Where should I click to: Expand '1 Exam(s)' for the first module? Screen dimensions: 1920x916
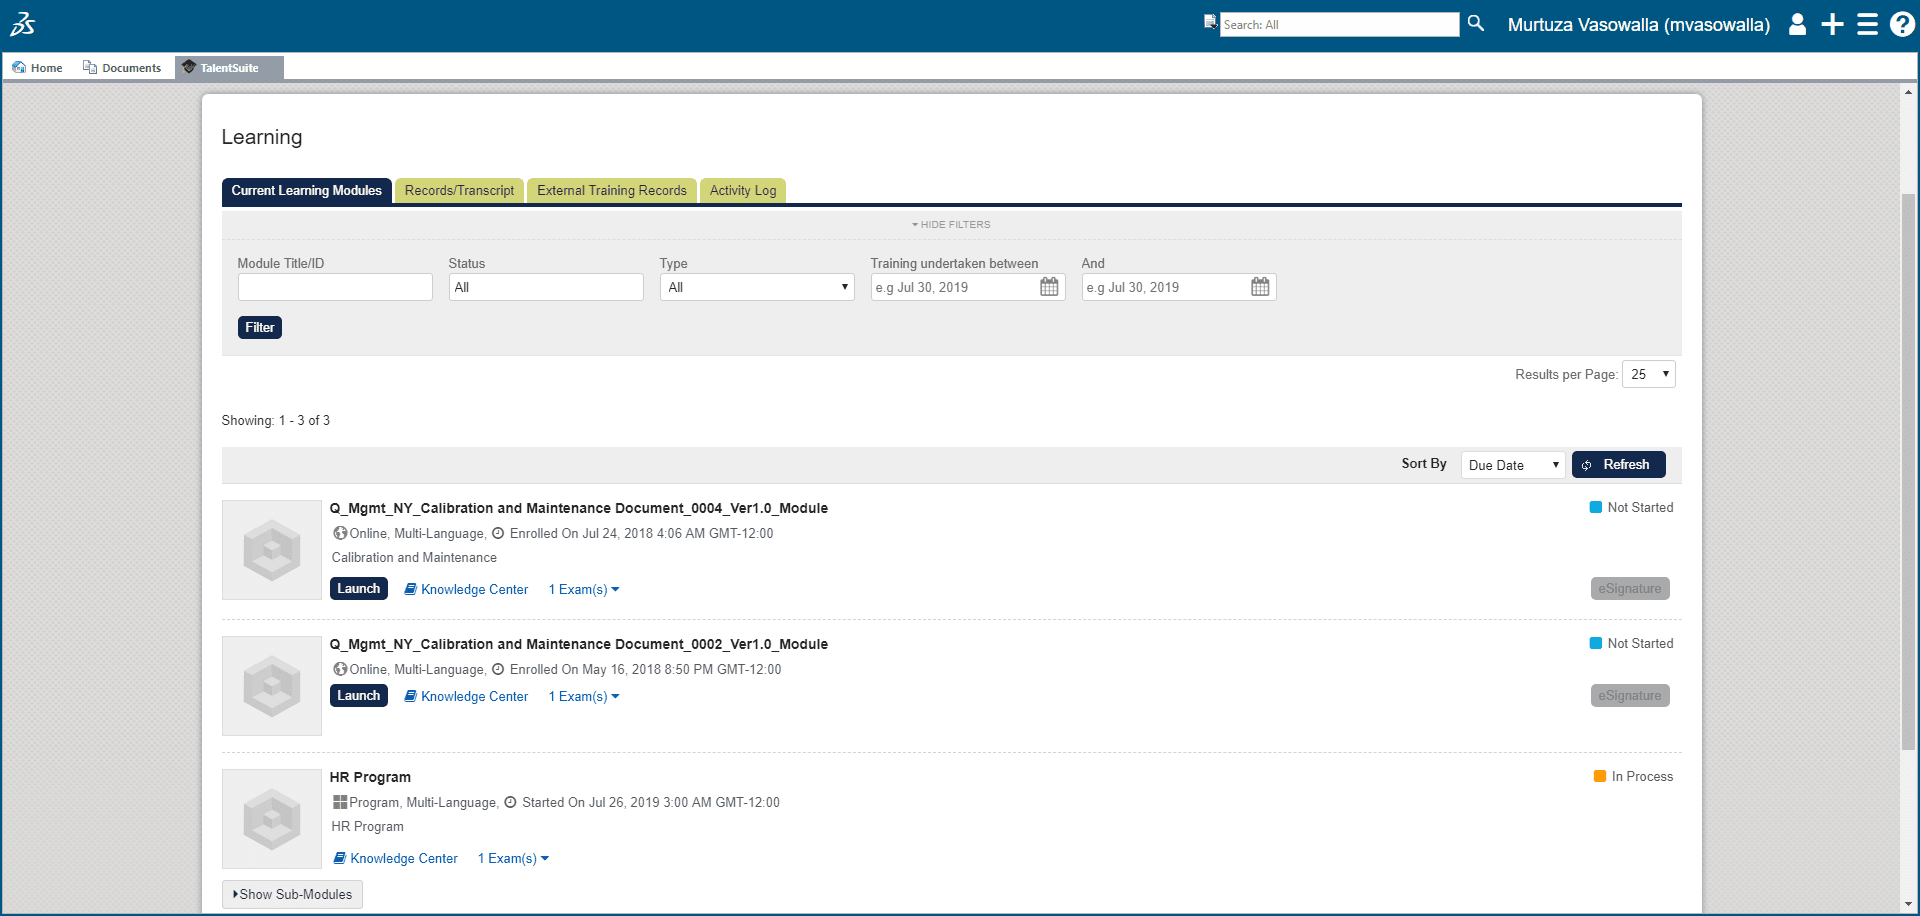click(x=583, y=589)
